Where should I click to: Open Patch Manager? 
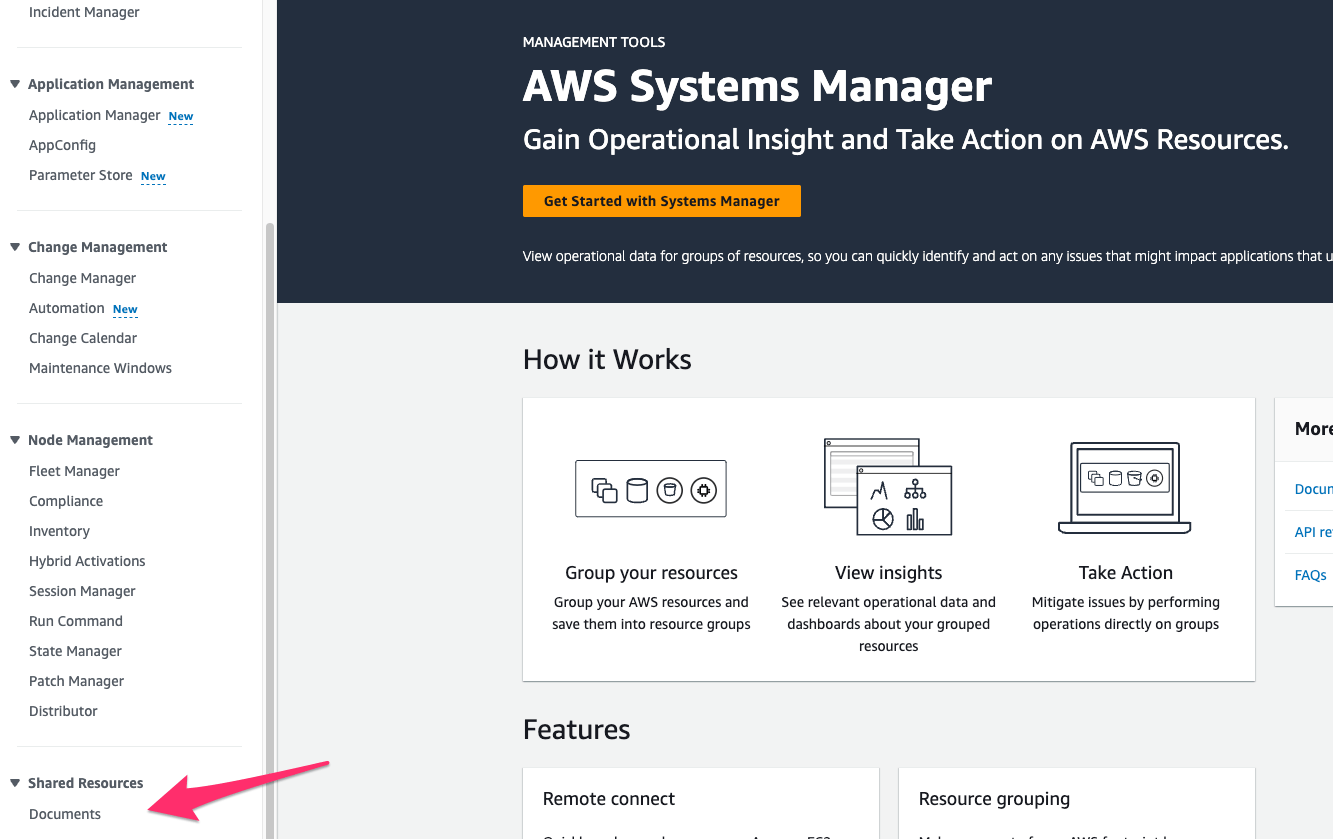tap(76, 681)
